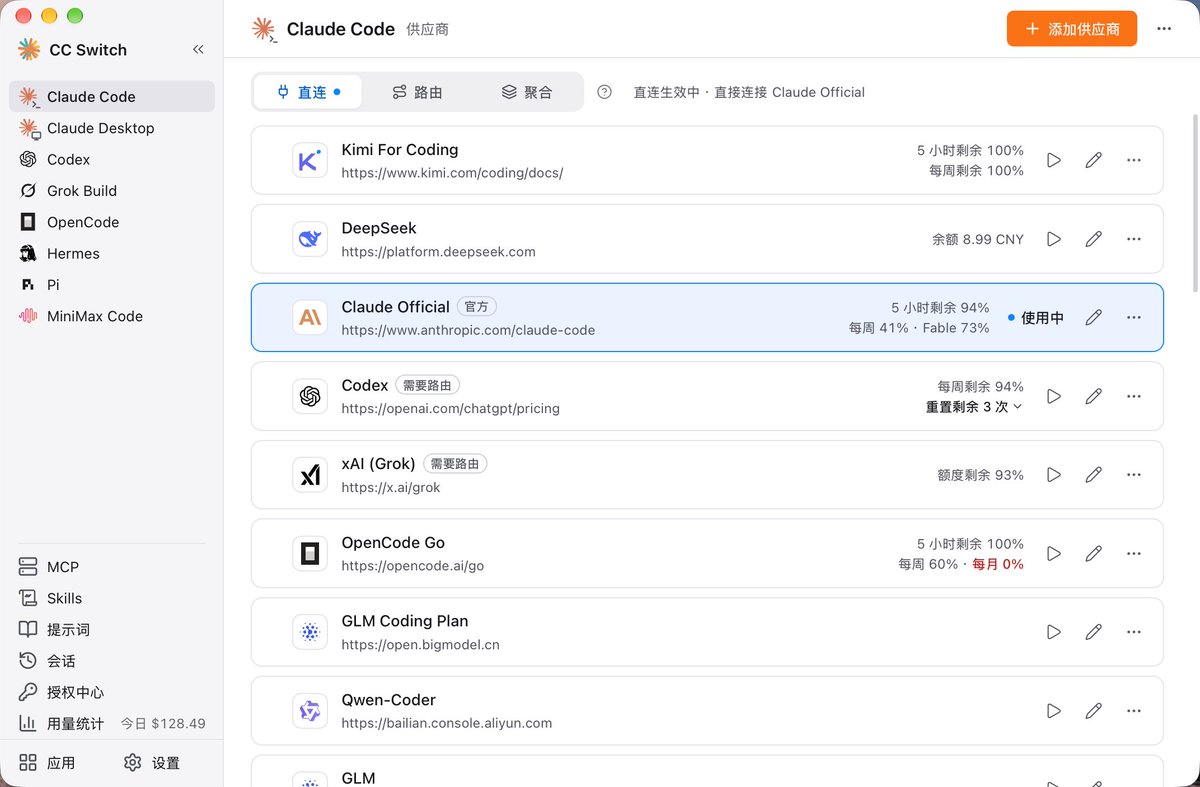Activate OpenCode Go with play icon
This screenshot has width=1200, height=787.
click(x=1054, y=553)
